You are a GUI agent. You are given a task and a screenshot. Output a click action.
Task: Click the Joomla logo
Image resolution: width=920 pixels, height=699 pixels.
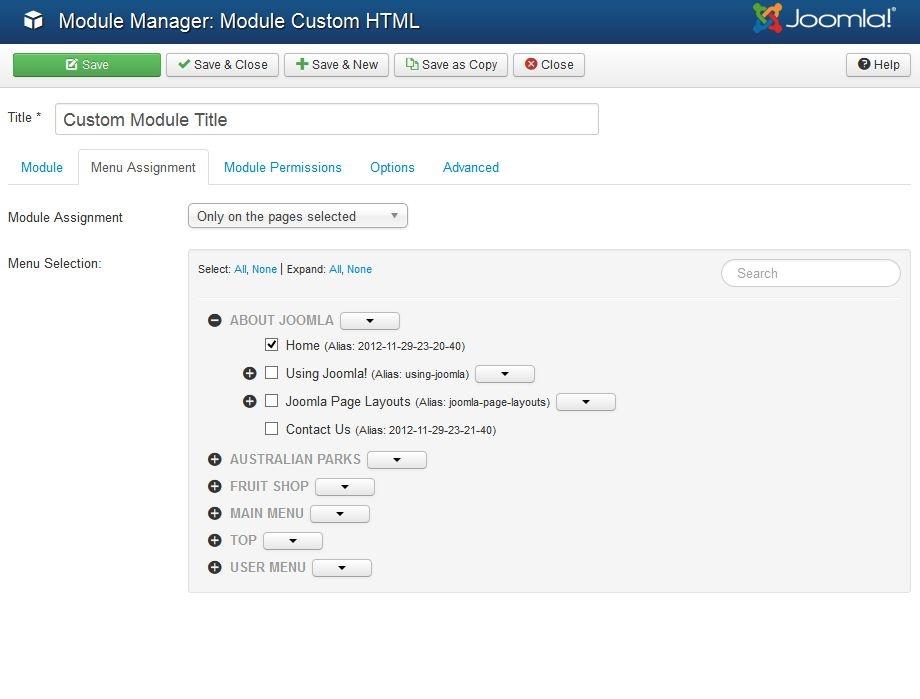click(x=824, y=18)
